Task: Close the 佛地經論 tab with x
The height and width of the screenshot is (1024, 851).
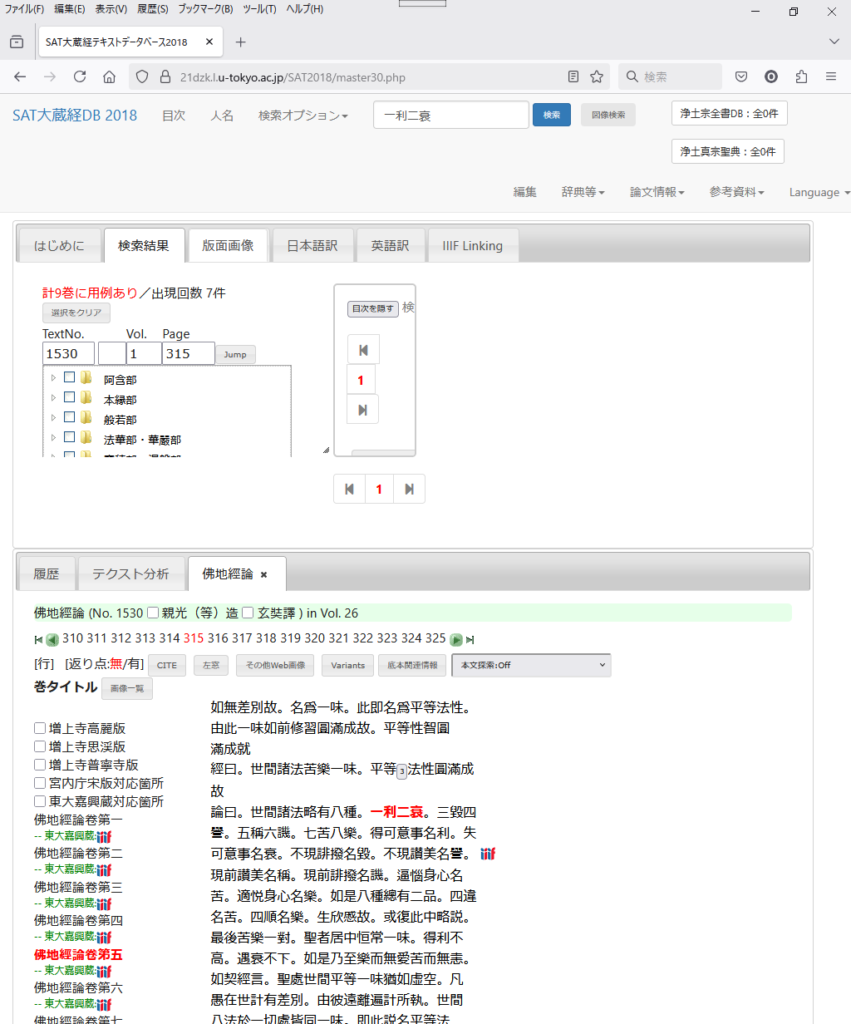Action: click(x=264, y=575)
